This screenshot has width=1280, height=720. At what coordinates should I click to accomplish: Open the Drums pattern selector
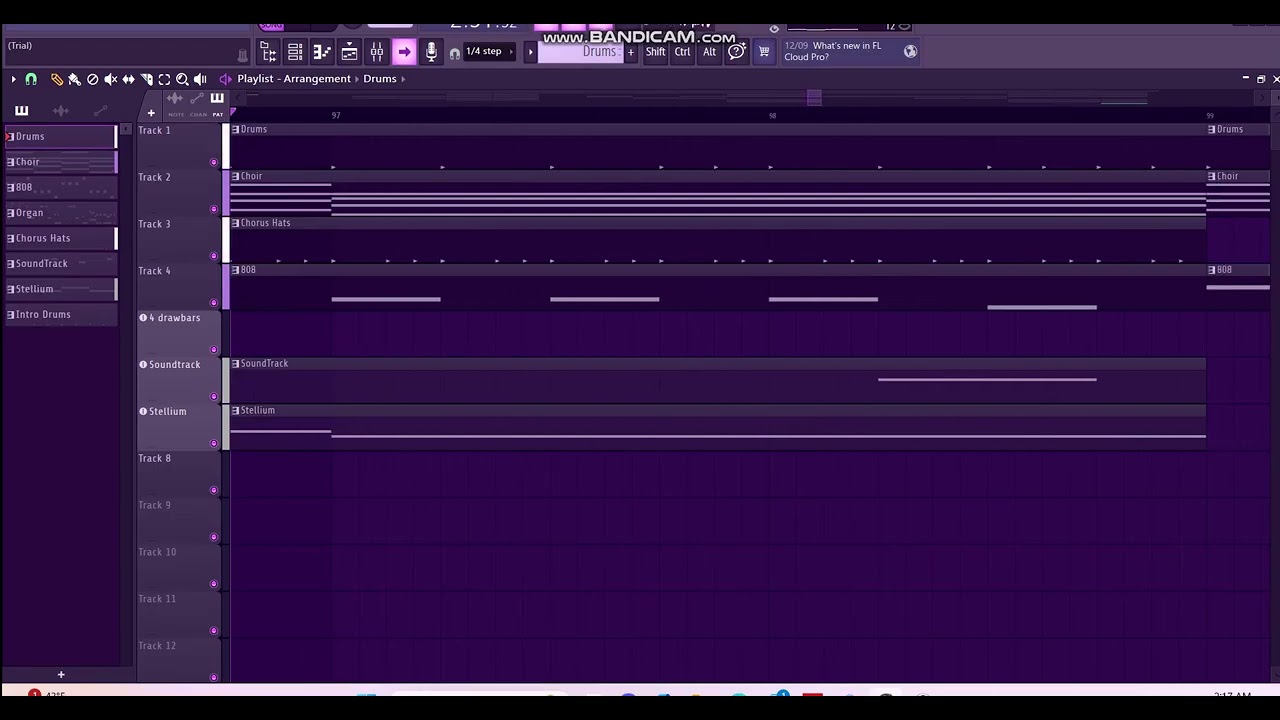582,52
